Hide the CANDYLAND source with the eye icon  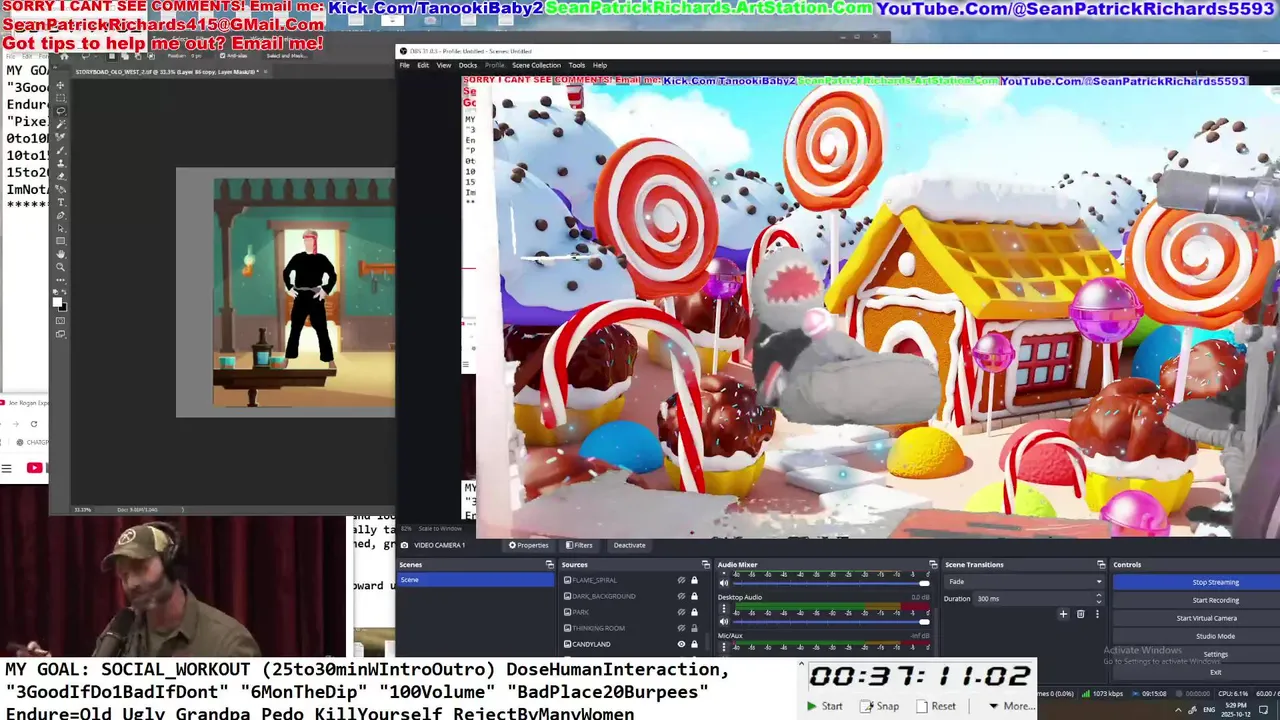681,644
